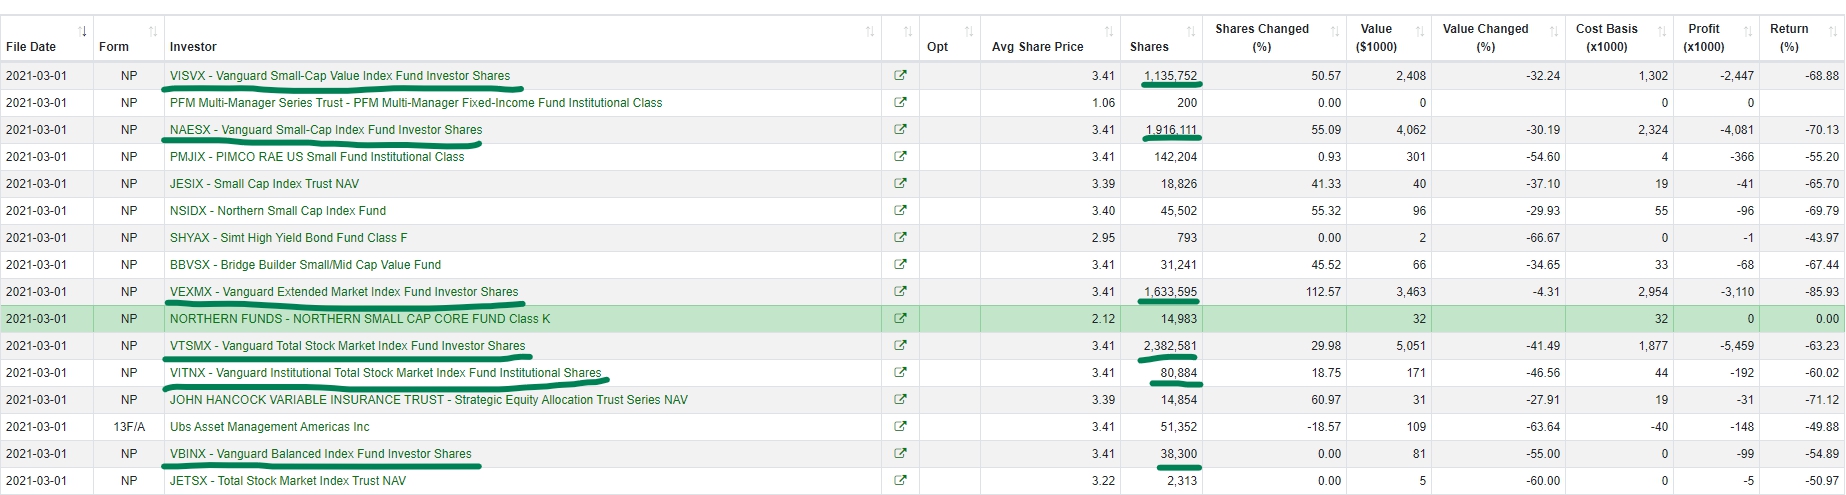1846x495 pixels.
Task: Select highlighted Northern Small Cap Core Fund row
Action: tap(922, 319)
